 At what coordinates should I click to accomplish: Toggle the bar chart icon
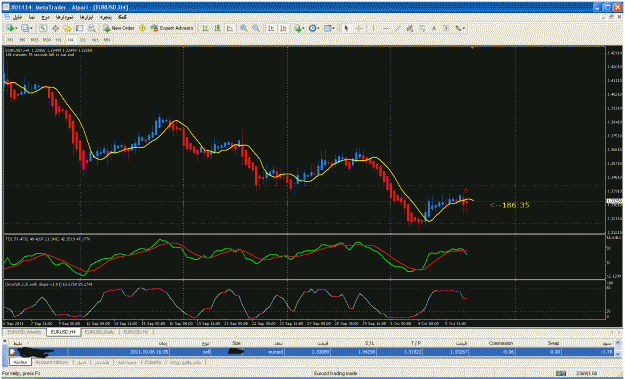pos(205,28)
